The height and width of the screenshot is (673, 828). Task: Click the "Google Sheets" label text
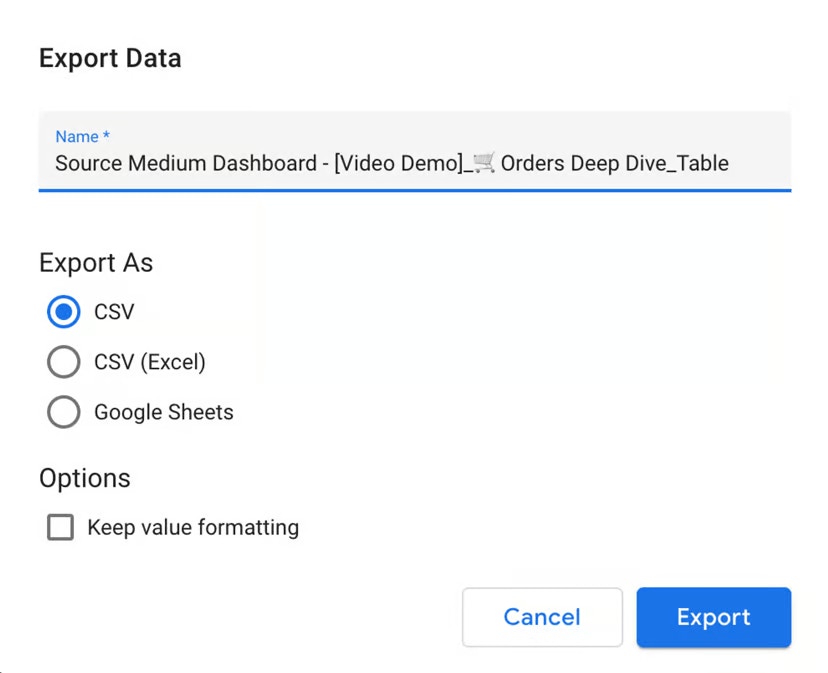click(x=164, y=412)
